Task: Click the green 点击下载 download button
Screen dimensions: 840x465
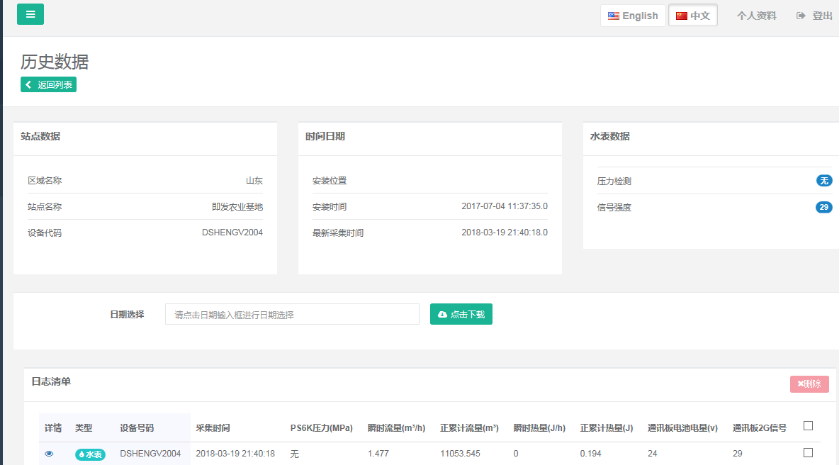Action: point(461,314)
